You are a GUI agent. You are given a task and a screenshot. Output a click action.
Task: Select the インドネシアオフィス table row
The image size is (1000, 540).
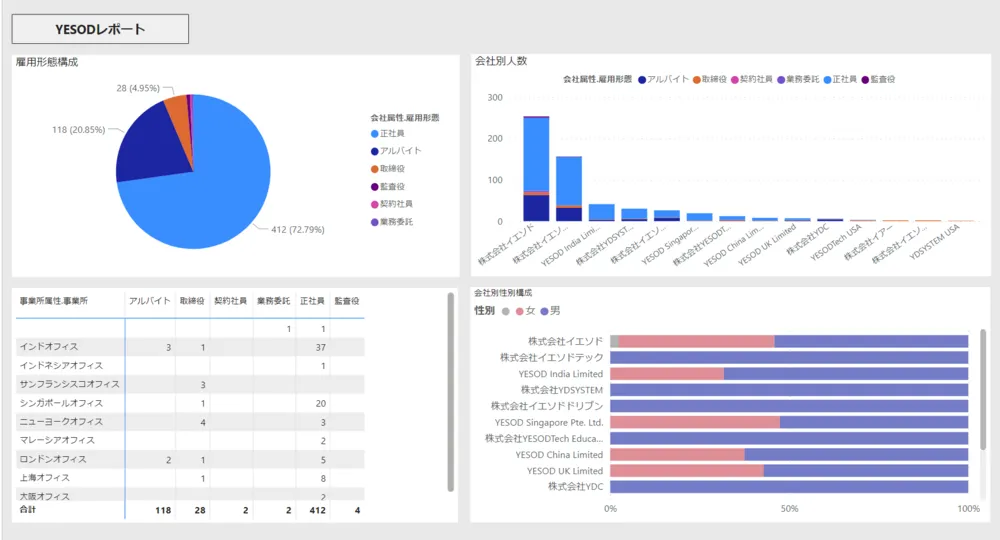(190, 365)
